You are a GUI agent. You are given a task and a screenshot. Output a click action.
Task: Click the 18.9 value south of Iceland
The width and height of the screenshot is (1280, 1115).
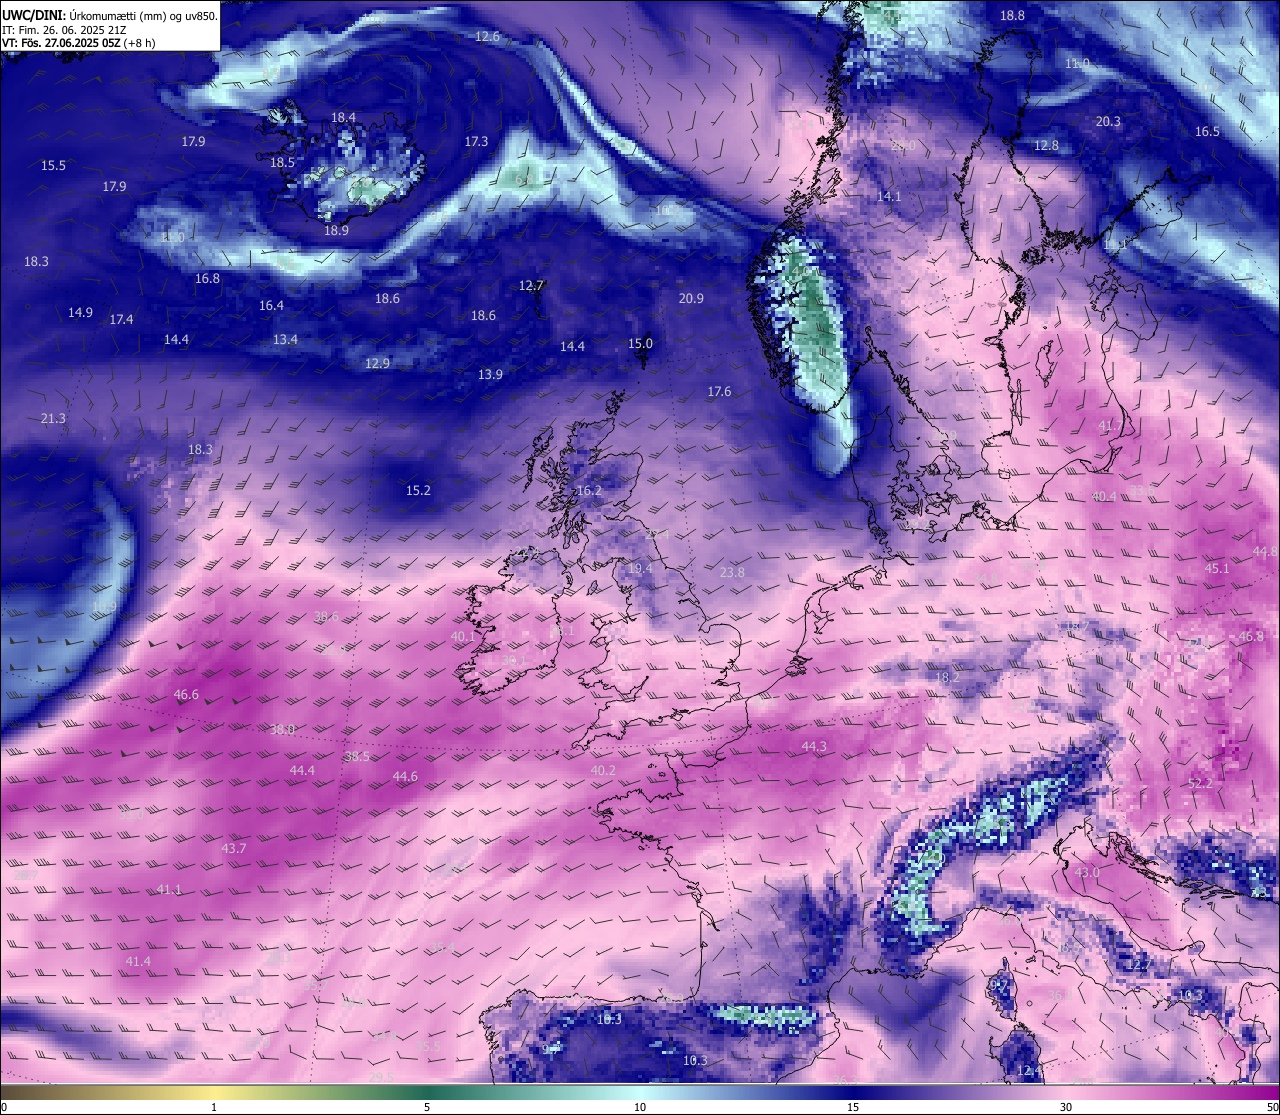point(336,231)
